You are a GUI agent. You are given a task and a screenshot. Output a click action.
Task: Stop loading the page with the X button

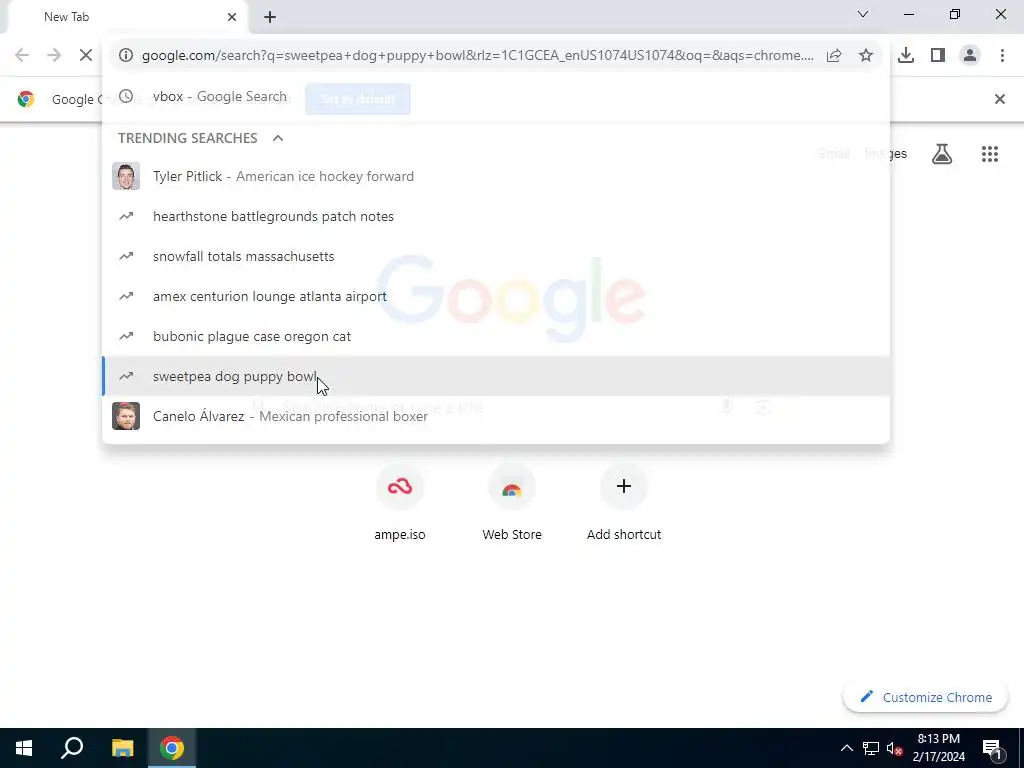[x=86, y=56]
